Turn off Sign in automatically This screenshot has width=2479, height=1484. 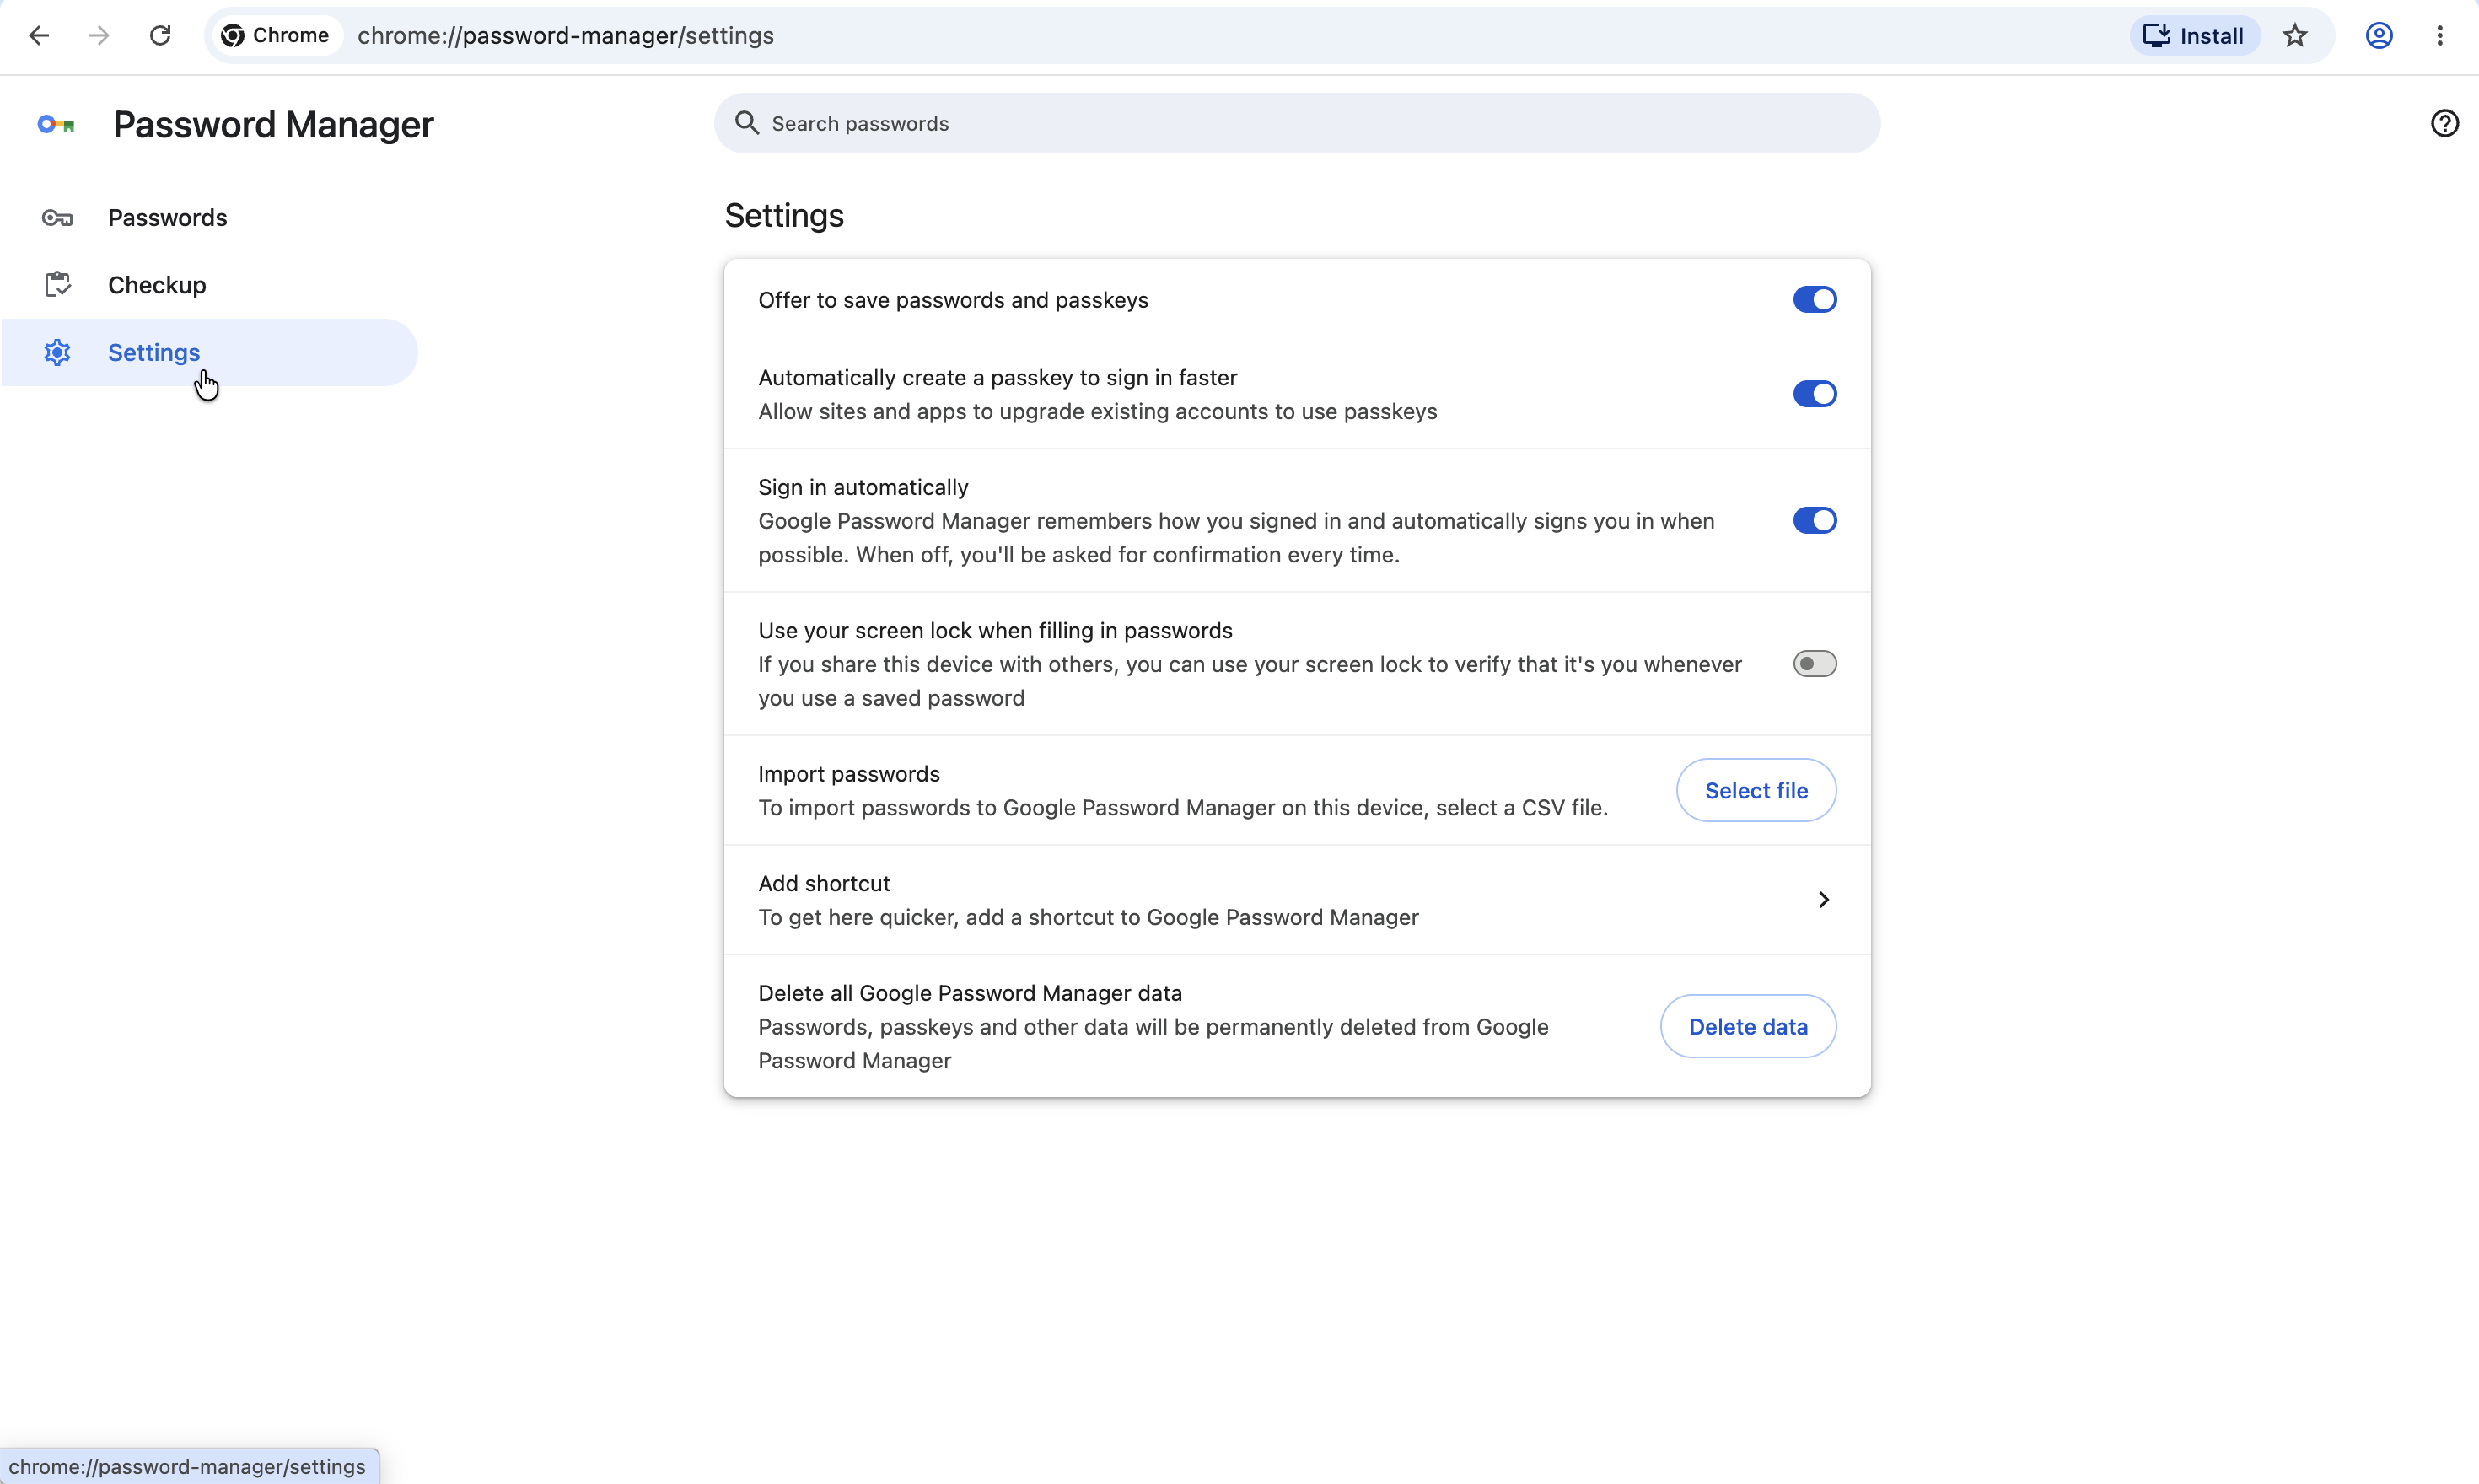click(1814, 521)
